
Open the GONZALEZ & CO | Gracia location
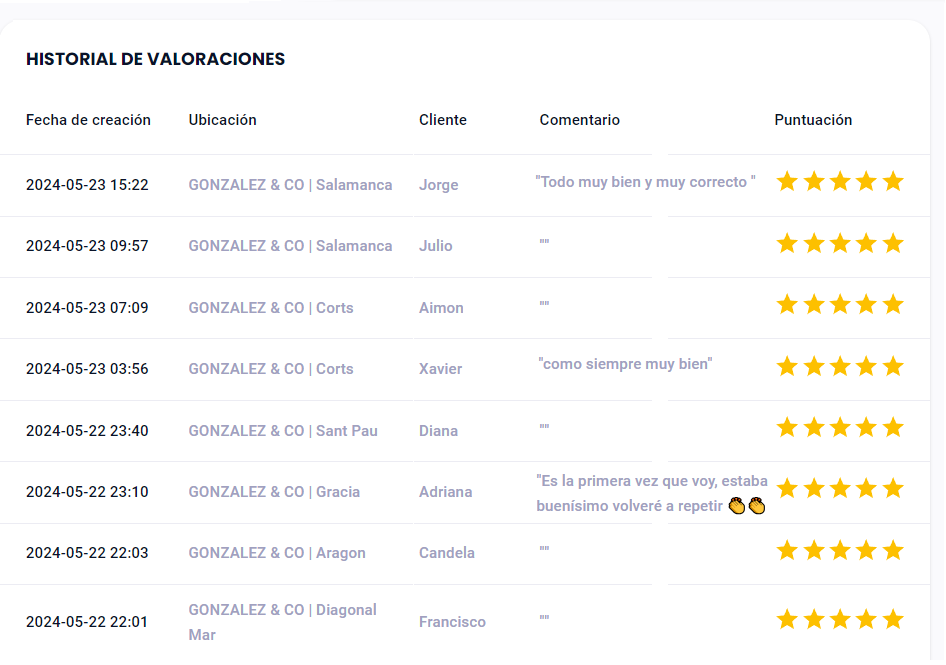tap(274, 492)
